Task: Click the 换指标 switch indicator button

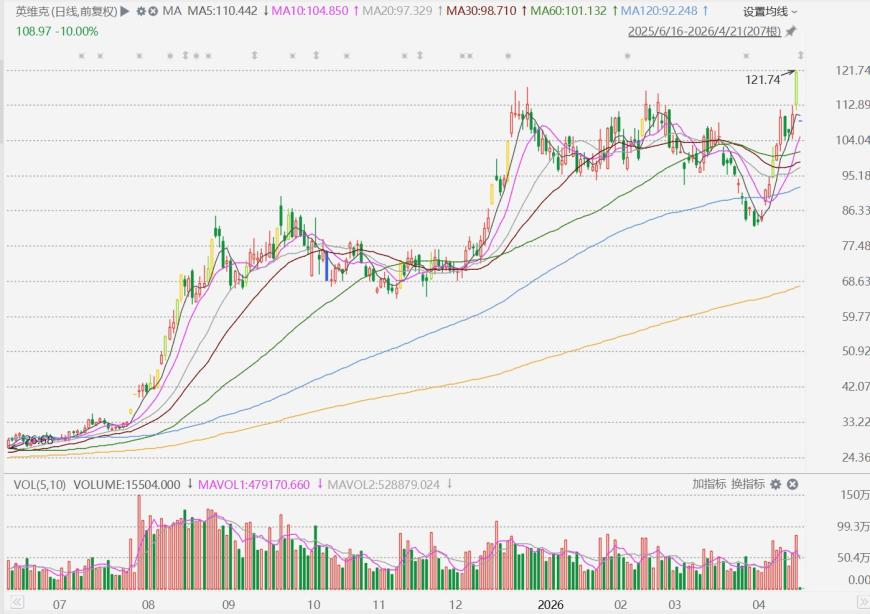Action: (747, 484)
